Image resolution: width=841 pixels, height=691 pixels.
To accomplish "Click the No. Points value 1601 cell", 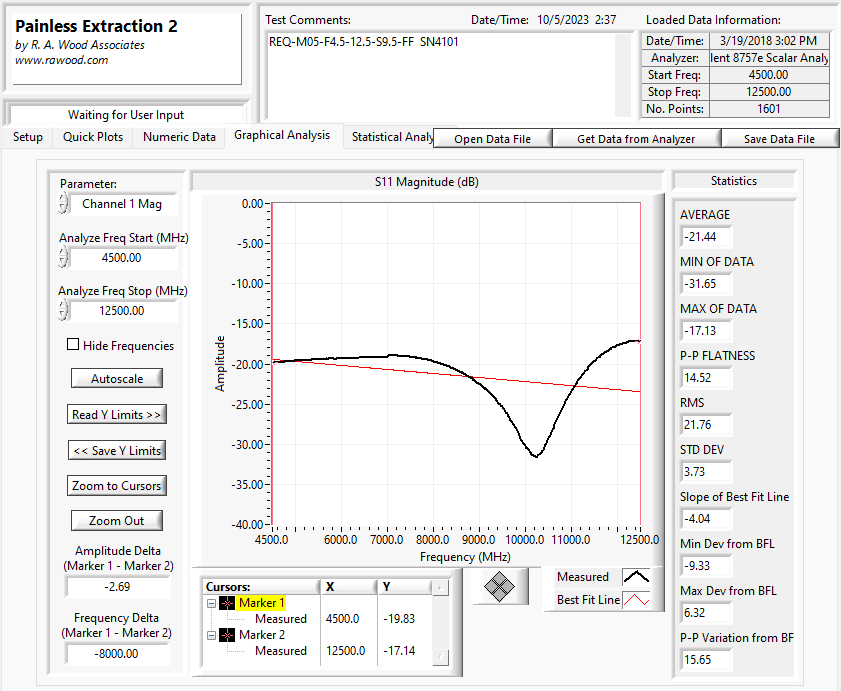I will coord(769,109).
